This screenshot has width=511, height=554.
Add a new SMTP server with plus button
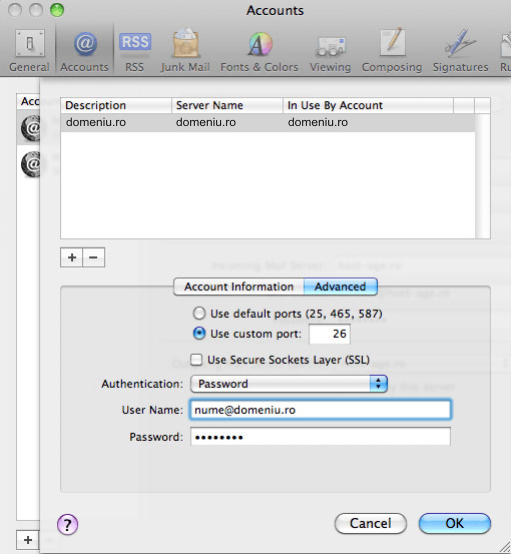[72, 257]
